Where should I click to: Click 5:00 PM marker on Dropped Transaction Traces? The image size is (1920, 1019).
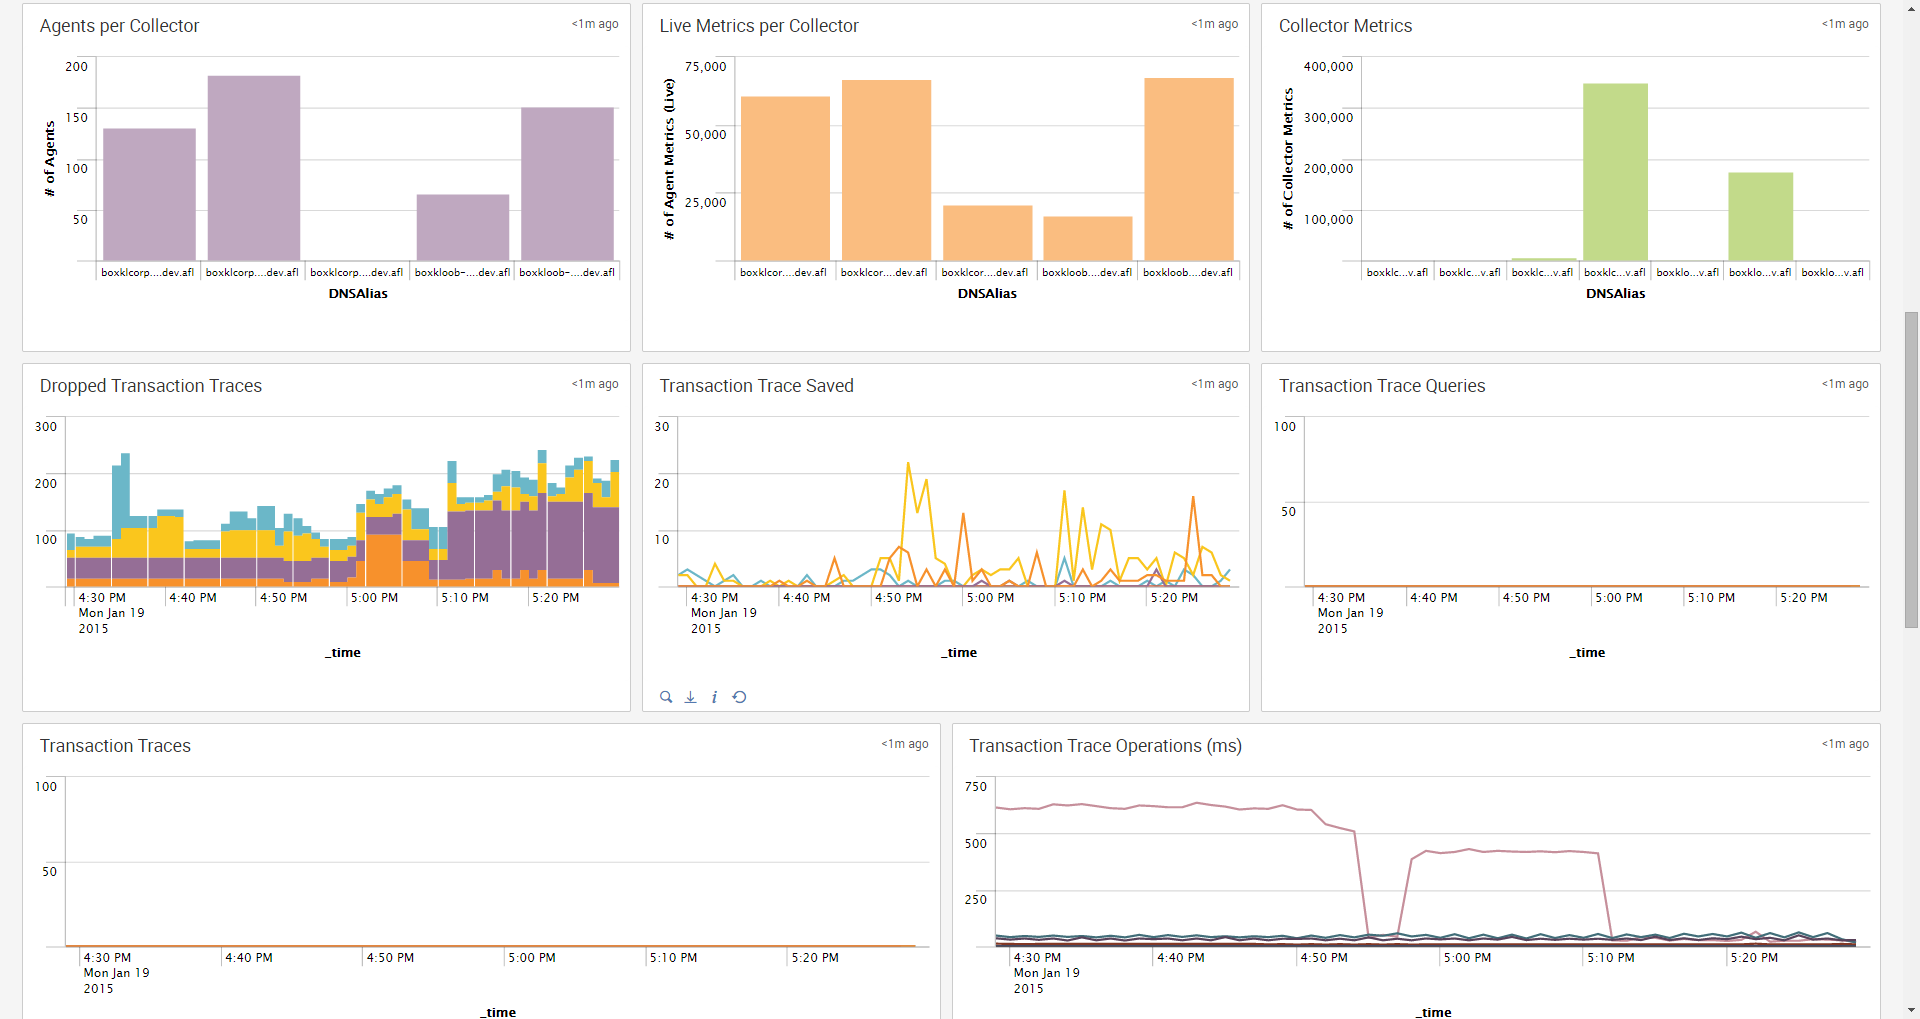(374, 598)
